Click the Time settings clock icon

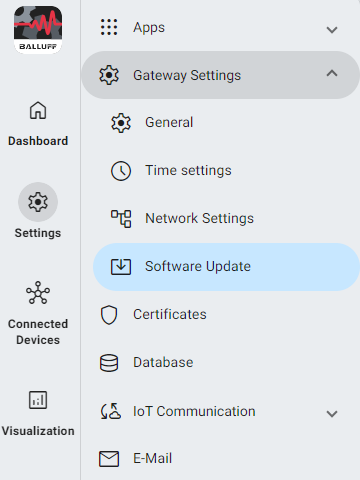coord(121,171)
